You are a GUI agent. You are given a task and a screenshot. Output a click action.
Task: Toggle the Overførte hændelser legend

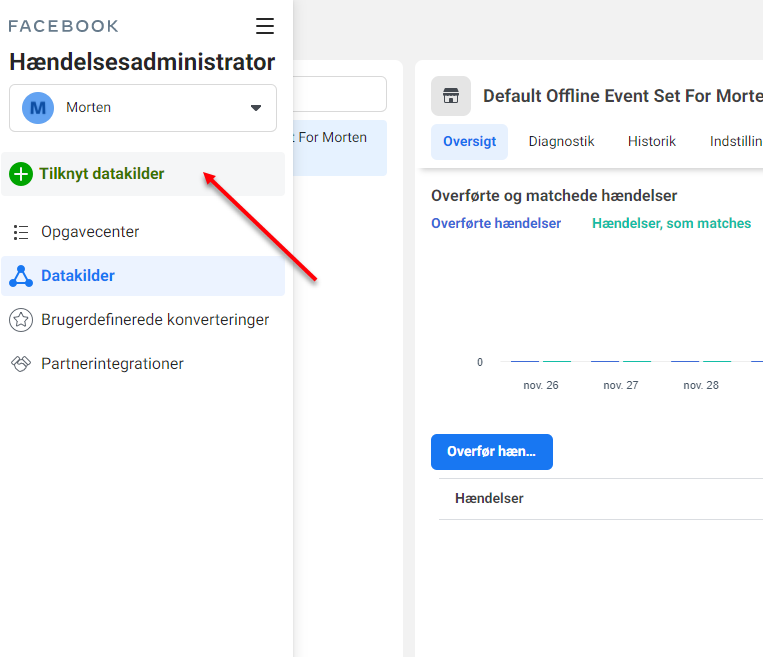click(x=496, y=223)
